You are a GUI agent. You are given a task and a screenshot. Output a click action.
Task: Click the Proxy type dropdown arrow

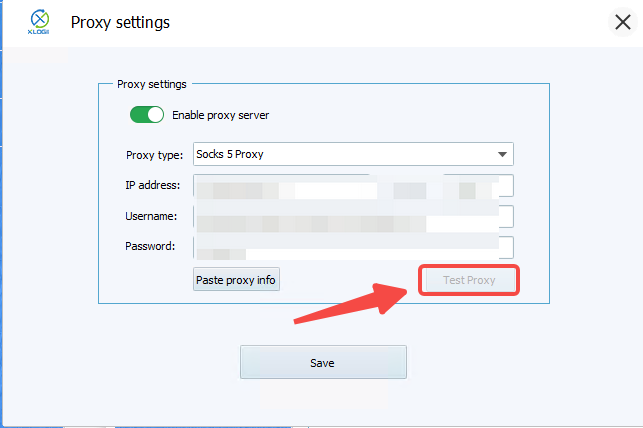pos(502,154)
